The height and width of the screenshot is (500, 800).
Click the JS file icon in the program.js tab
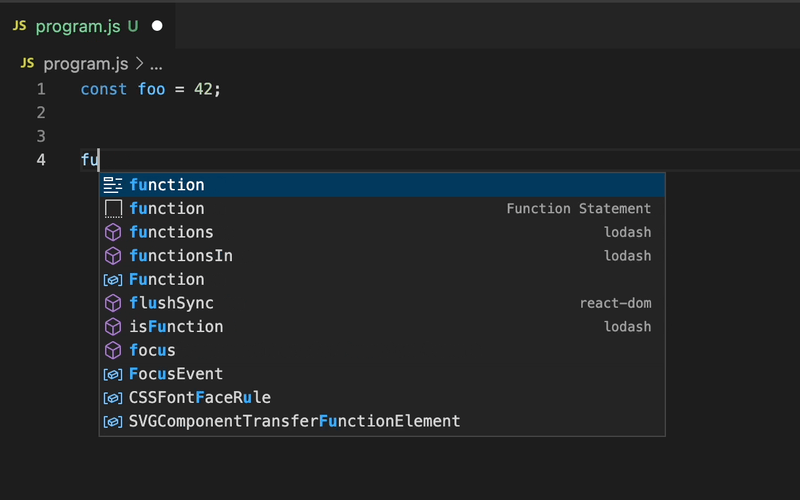click(x=19, y=25)
